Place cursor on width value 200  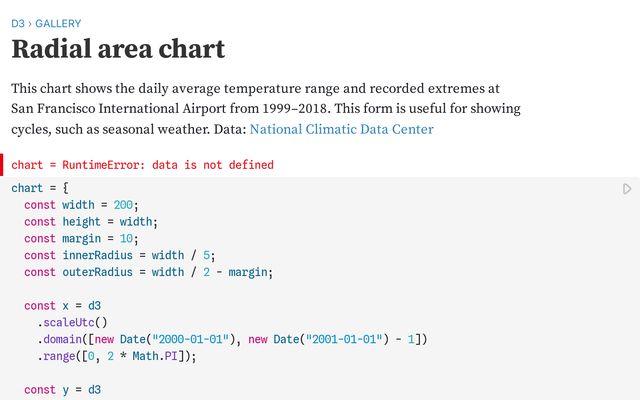pyautogui.click(x=123, y=205)
